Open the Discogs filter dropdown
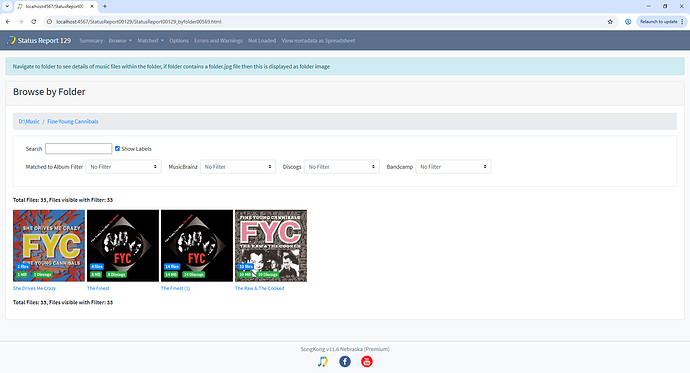Viewport: 690px width, 373px height. click(x=341, y=167)
